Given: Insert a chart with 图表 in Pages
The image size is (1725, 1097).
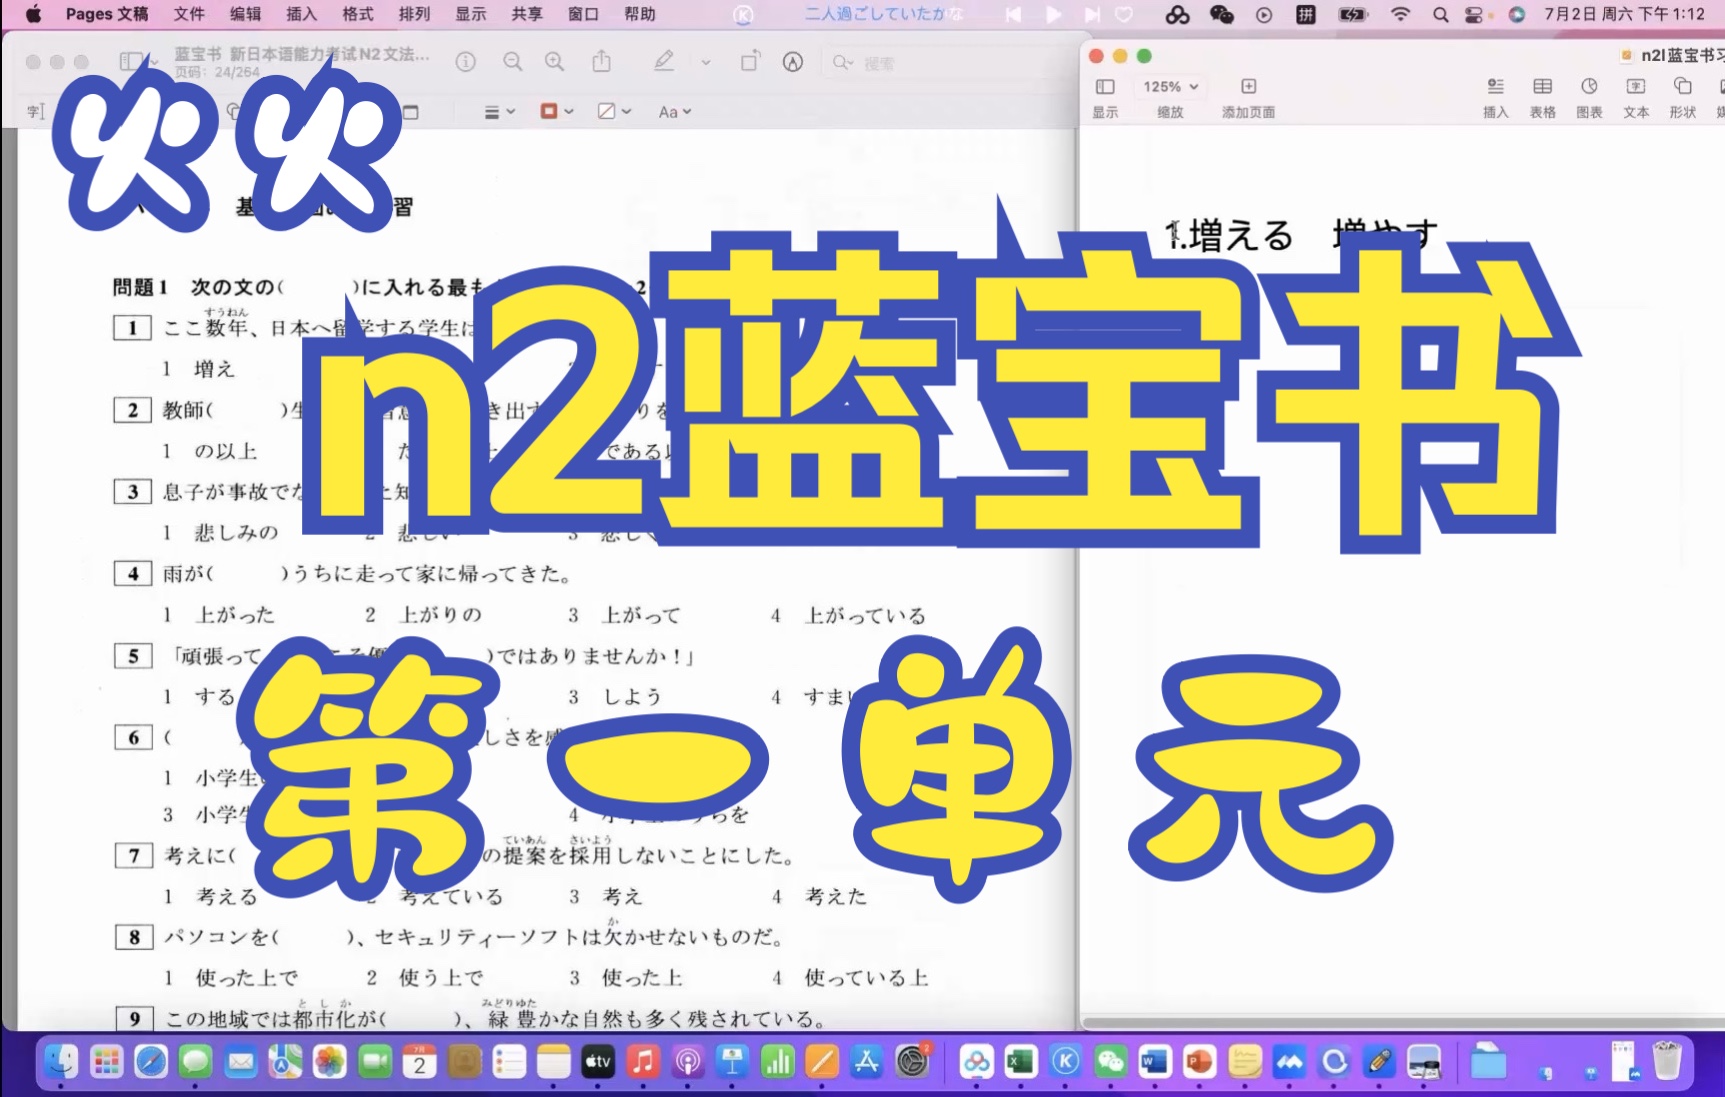Looking at the screenshot, I should [1590, 98].
